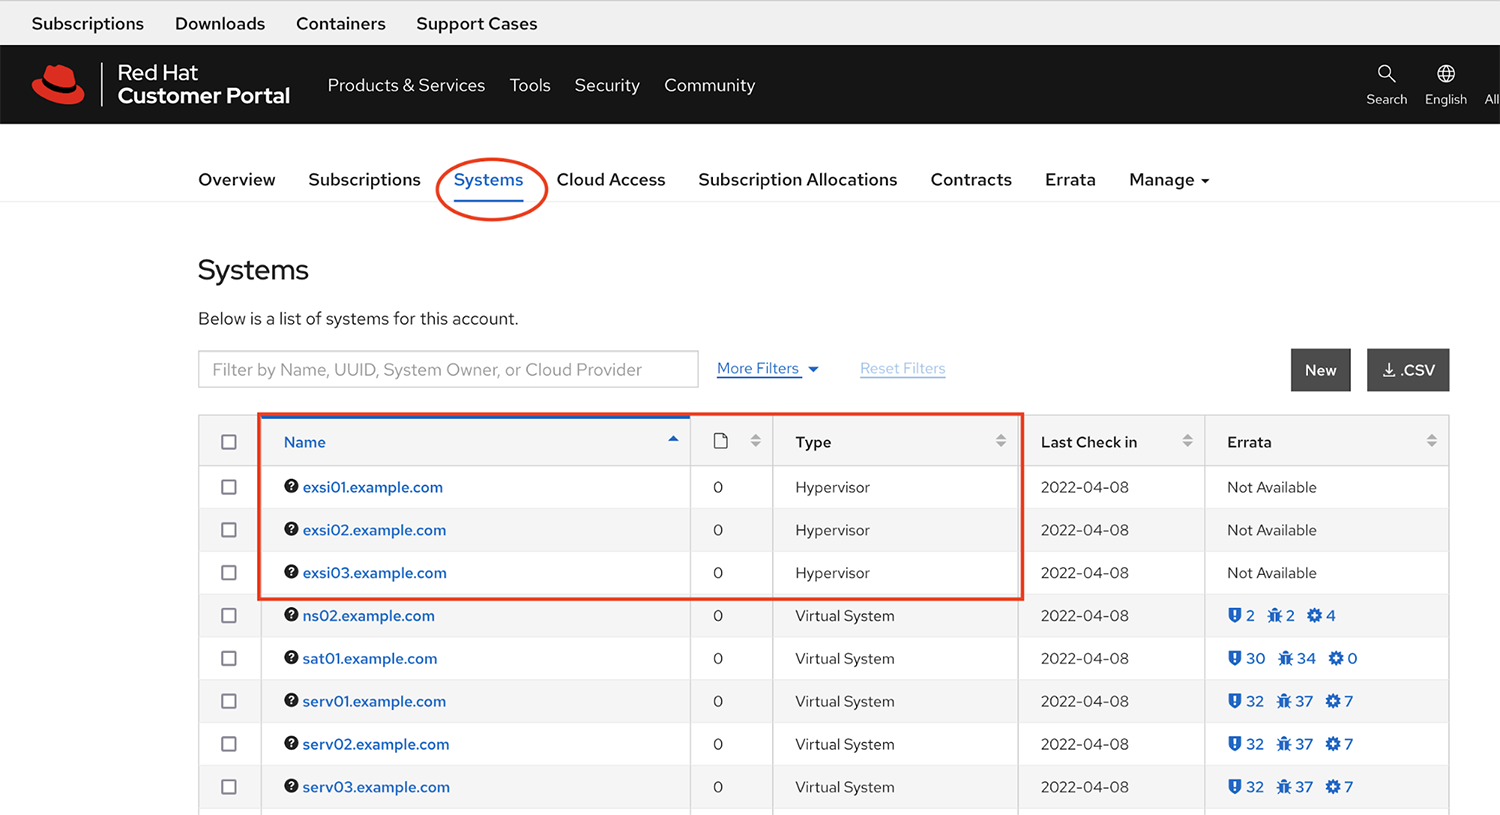
Task: Click the document icon column header
Action: (718, 440)
